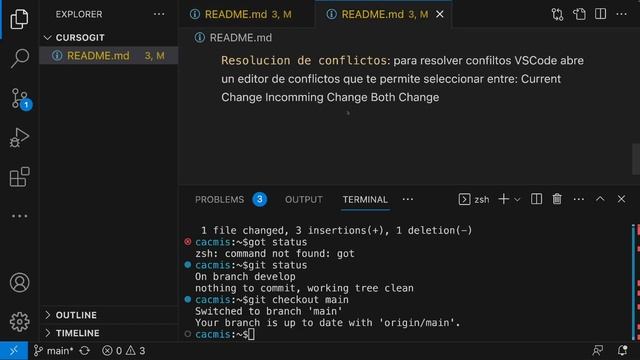The width and height of the screenshot is (640, 360).
Task: Click 'Switched to branch main' terminal output
Action: [x=269, y=311]
